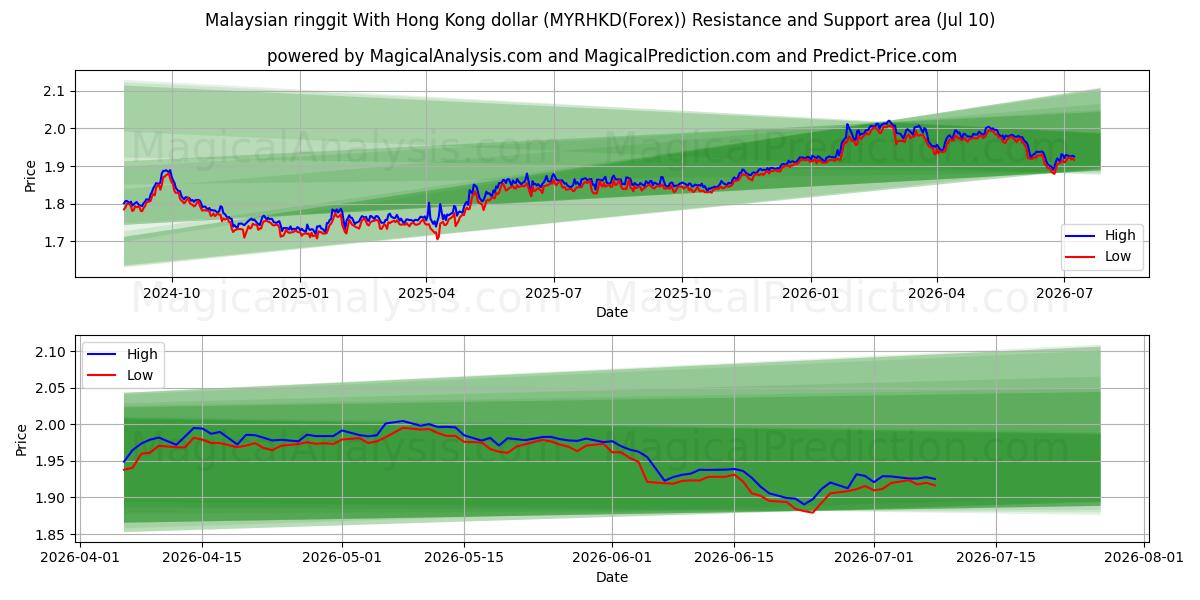1200x600 pixels.
Task: Click the '2026-05-15' date label in bottom chart
Action: tap(464, 557)
